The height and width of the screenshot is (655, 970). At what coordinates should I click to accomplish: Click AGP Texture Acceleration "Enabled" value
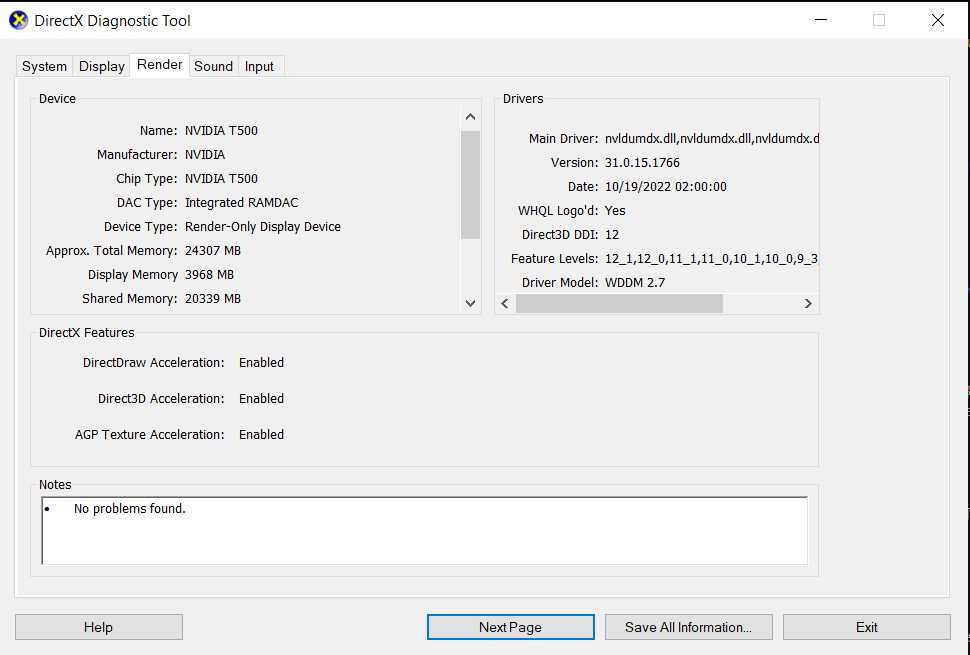[262, 434]
